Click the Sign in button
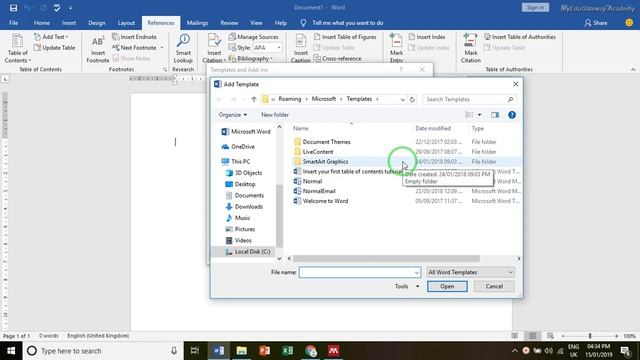The height and width of the screenshot is (360, 640). coord(535,8)
